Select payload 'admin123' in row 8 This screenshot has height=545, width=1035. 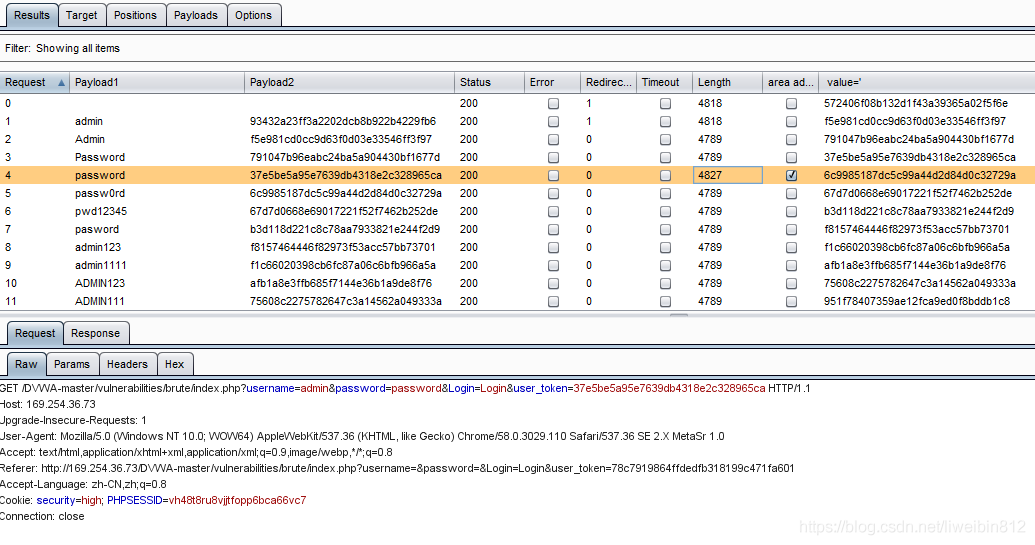coord(98,247)
